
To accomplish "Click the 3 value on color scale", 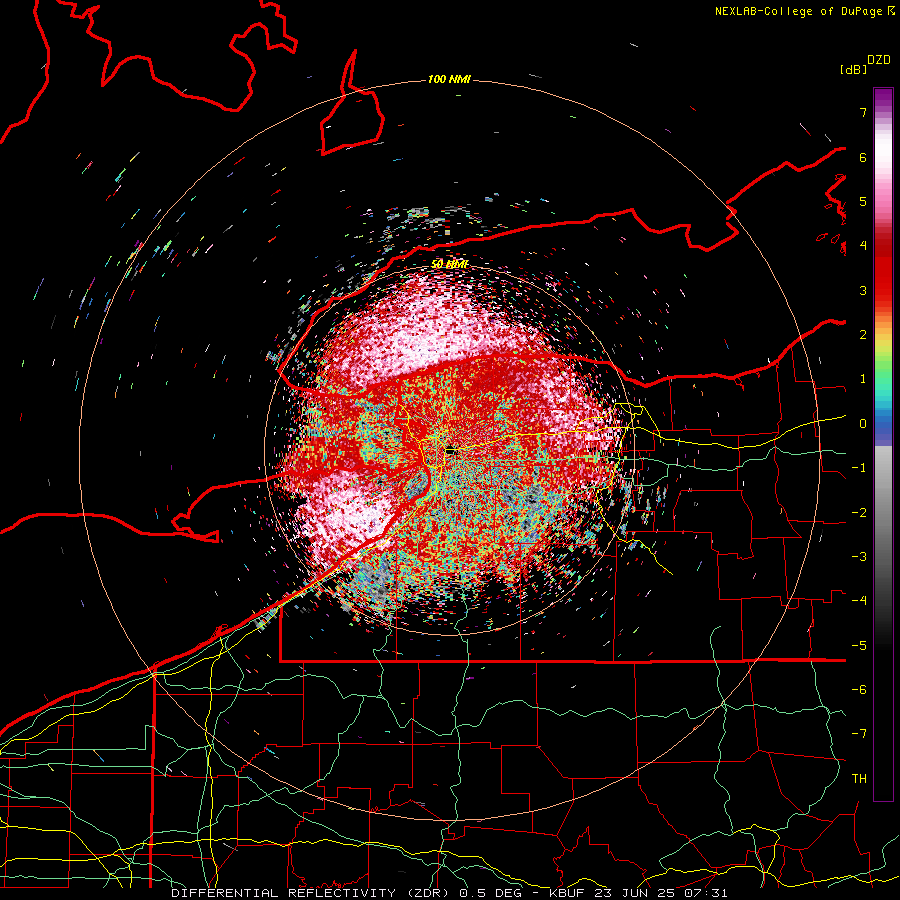I will click(x=863, y=290).
